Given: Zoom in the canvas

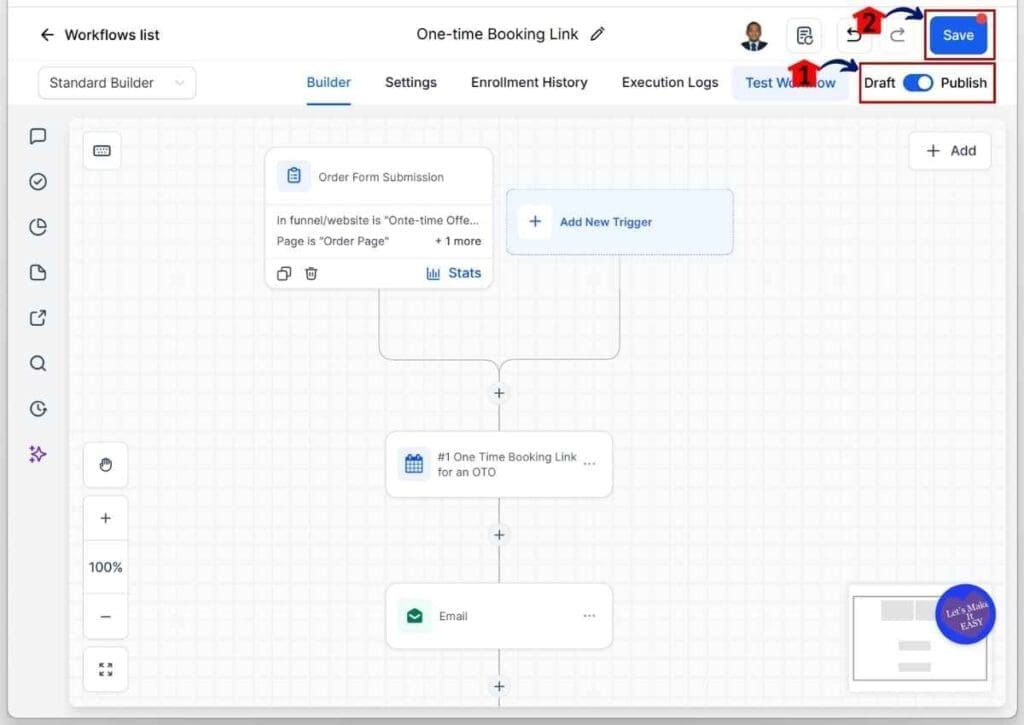Looking at the screenshot, I should 106,519.
